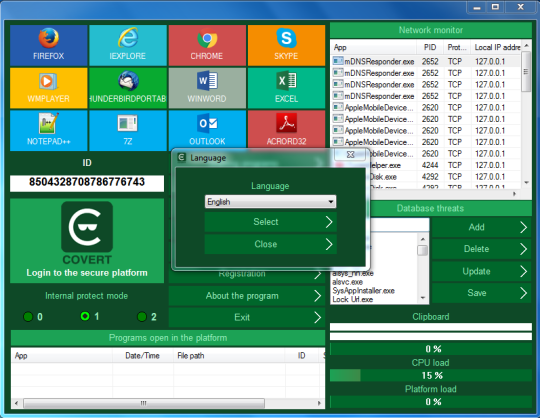Viewport: 540px width, 418px height.
Task: Select internal protect mode 1
Action: [x=85, y=316]
